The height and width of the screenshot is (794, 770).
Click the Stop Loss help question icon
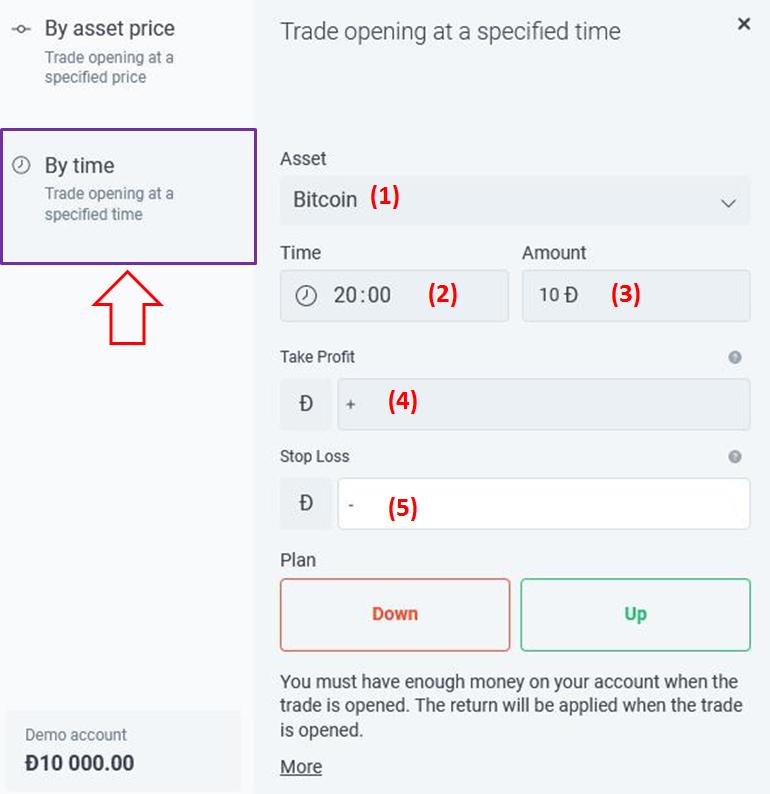click(x=735, y=457)
